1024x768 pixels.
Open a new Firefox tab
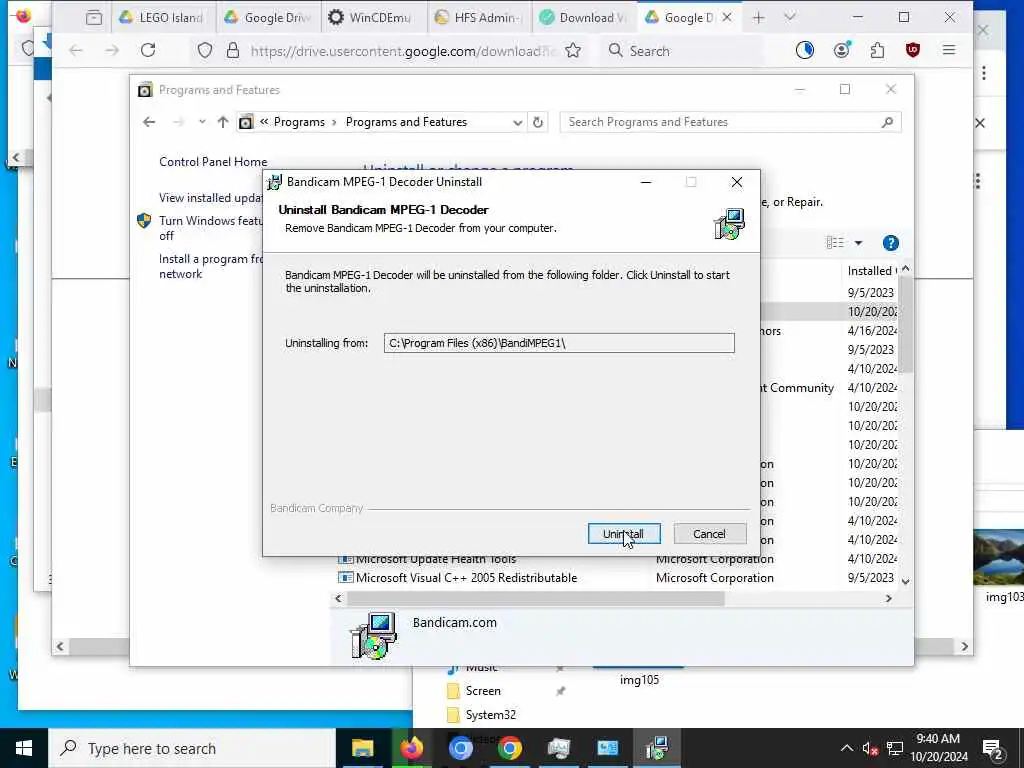(758, 18)
